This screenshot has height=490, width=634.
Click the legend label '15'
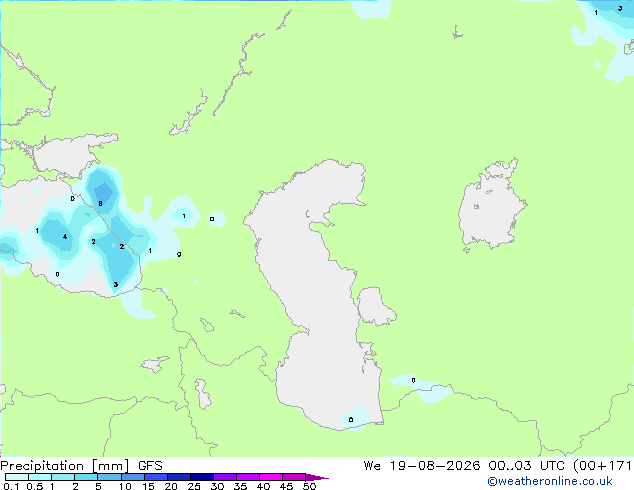[x=148, y=486]
